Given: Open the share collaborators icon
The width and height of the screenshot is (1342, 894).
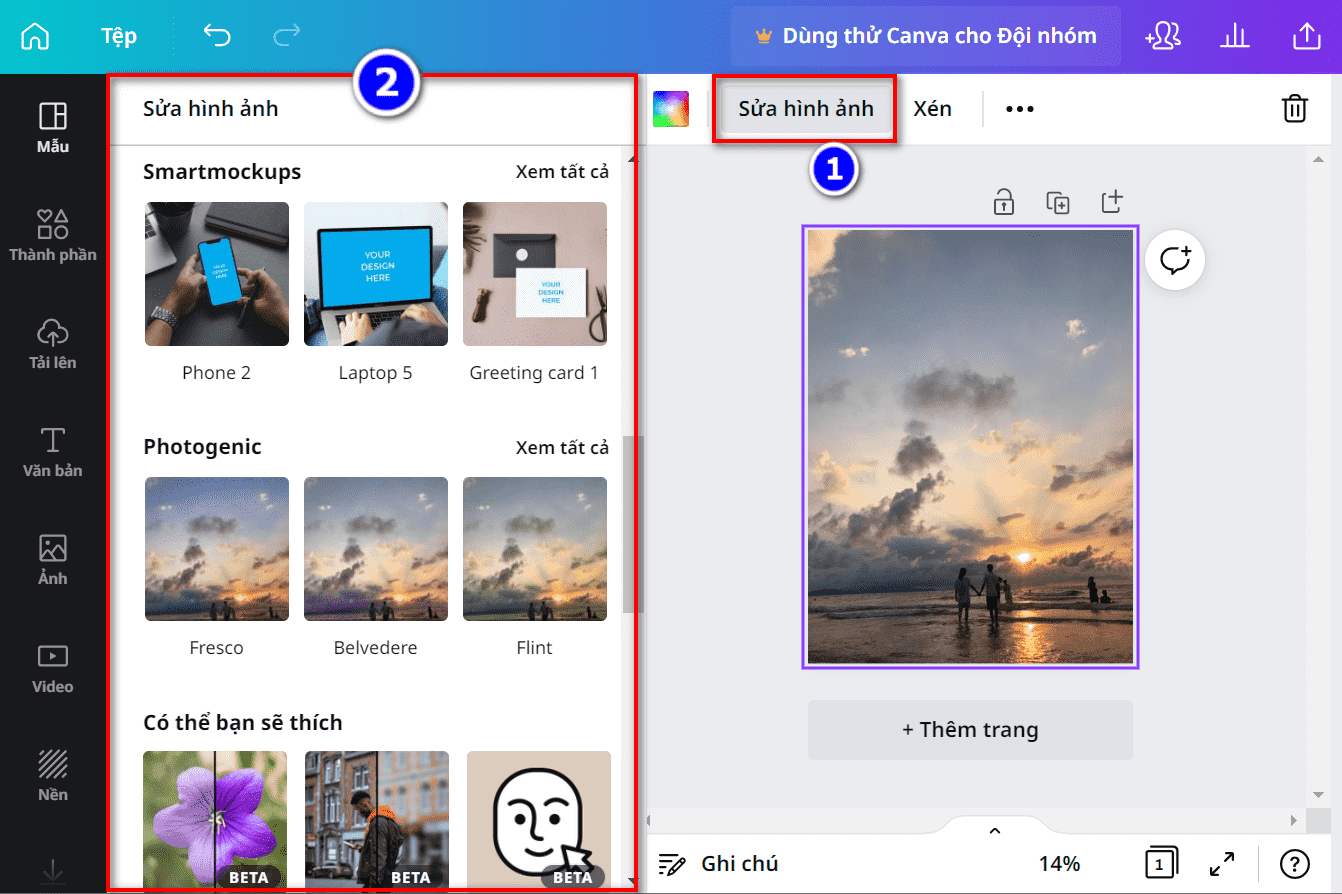Looking at the screenshot, I should point(1164,36).
